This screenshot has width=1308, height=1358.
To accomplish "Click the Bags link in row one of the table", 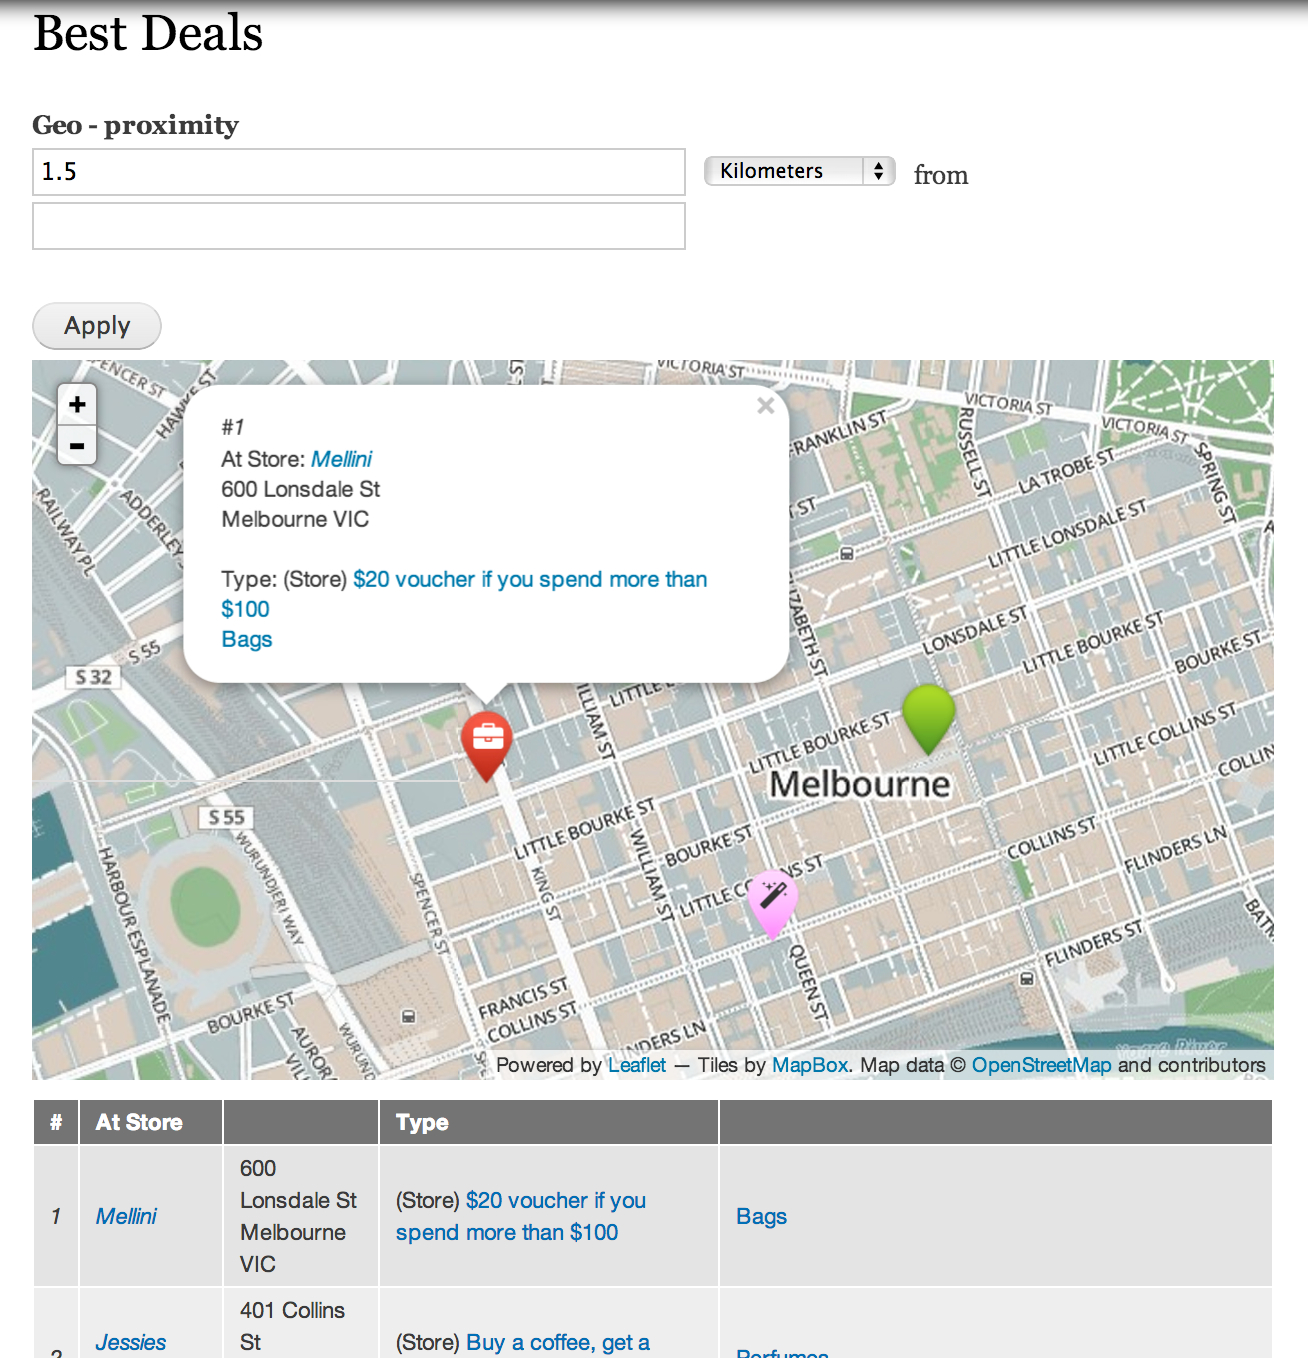I will (x=761, y=1216).
